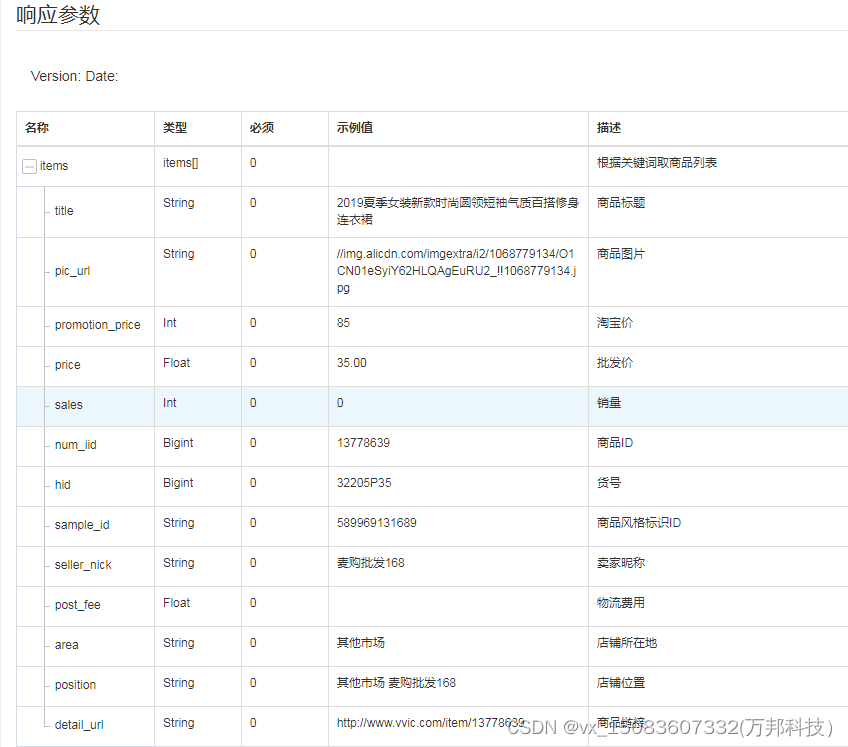Click the 'Bigint' type in the hid row
848x747 pixels.
point(178,483)
